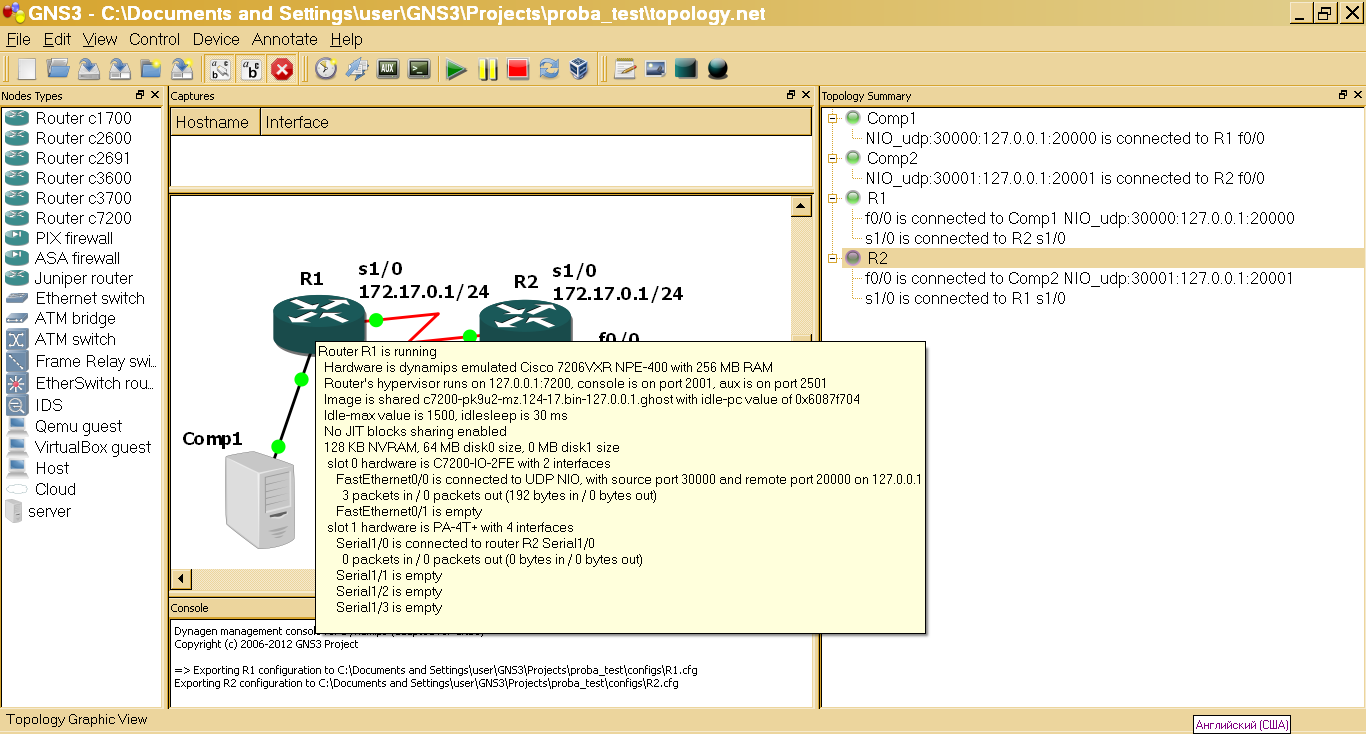Click R1 router in topology canvas
1366x734 pixels.
(x=319, y=322)
